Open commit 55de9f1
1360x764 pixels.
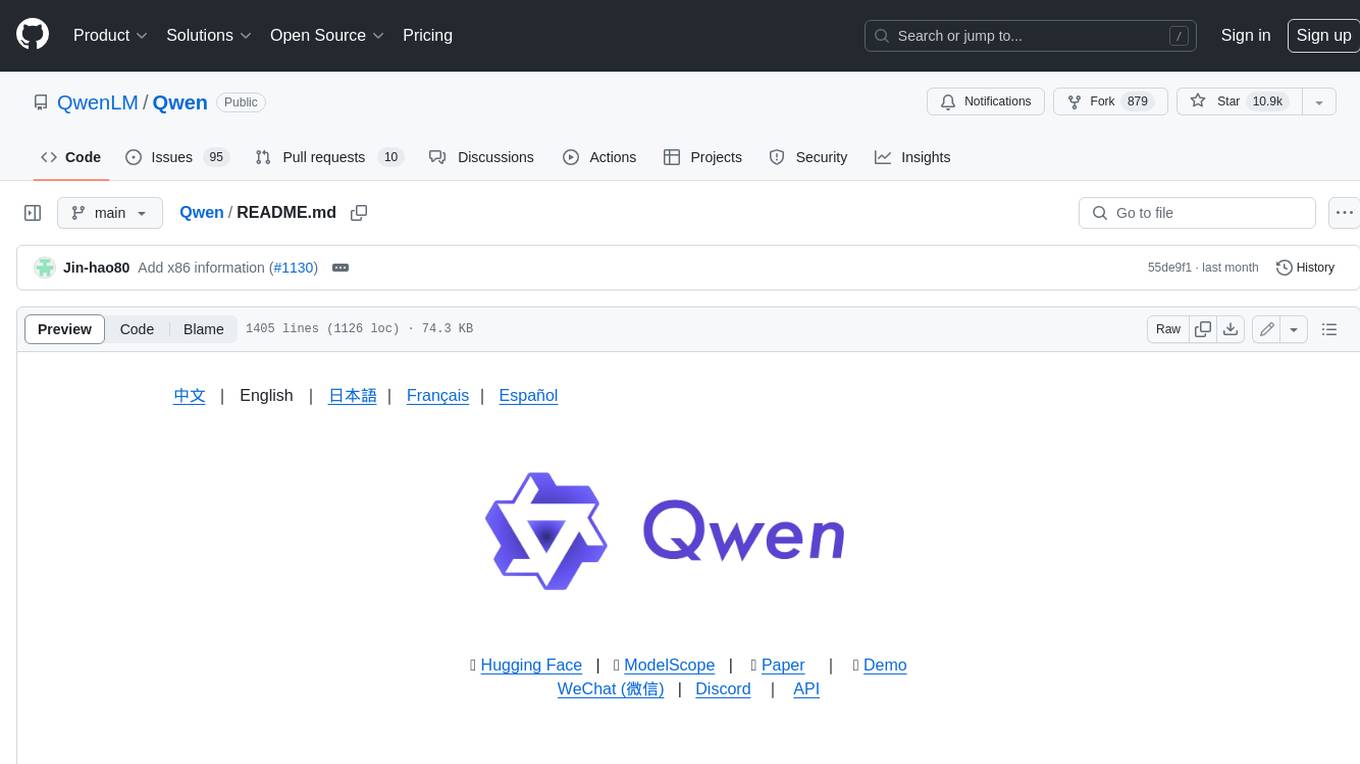1170,268
